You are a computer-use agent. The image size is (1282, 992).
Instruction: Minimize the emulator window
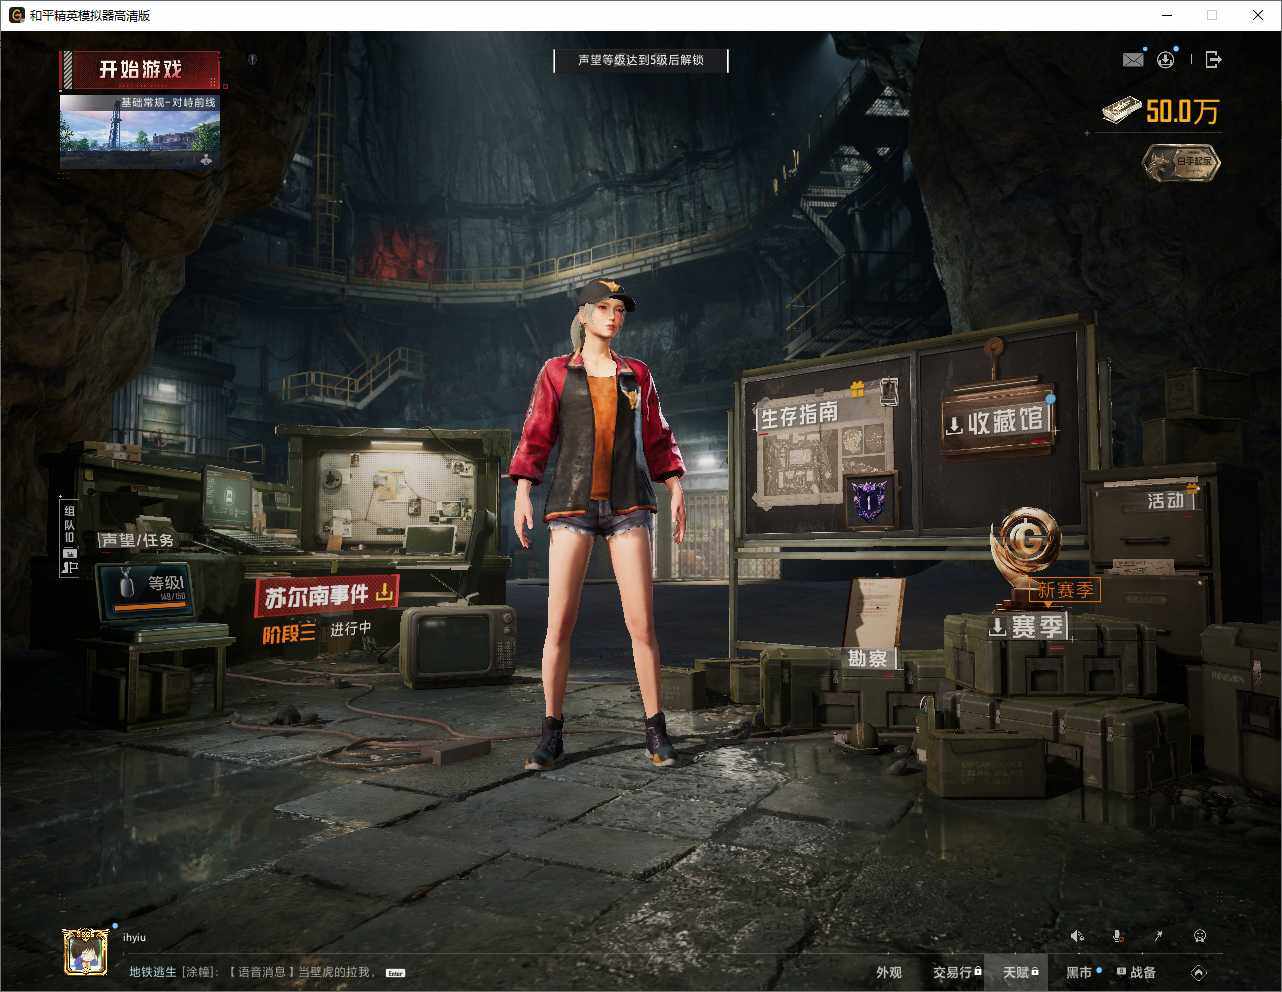pos(1167,15)
